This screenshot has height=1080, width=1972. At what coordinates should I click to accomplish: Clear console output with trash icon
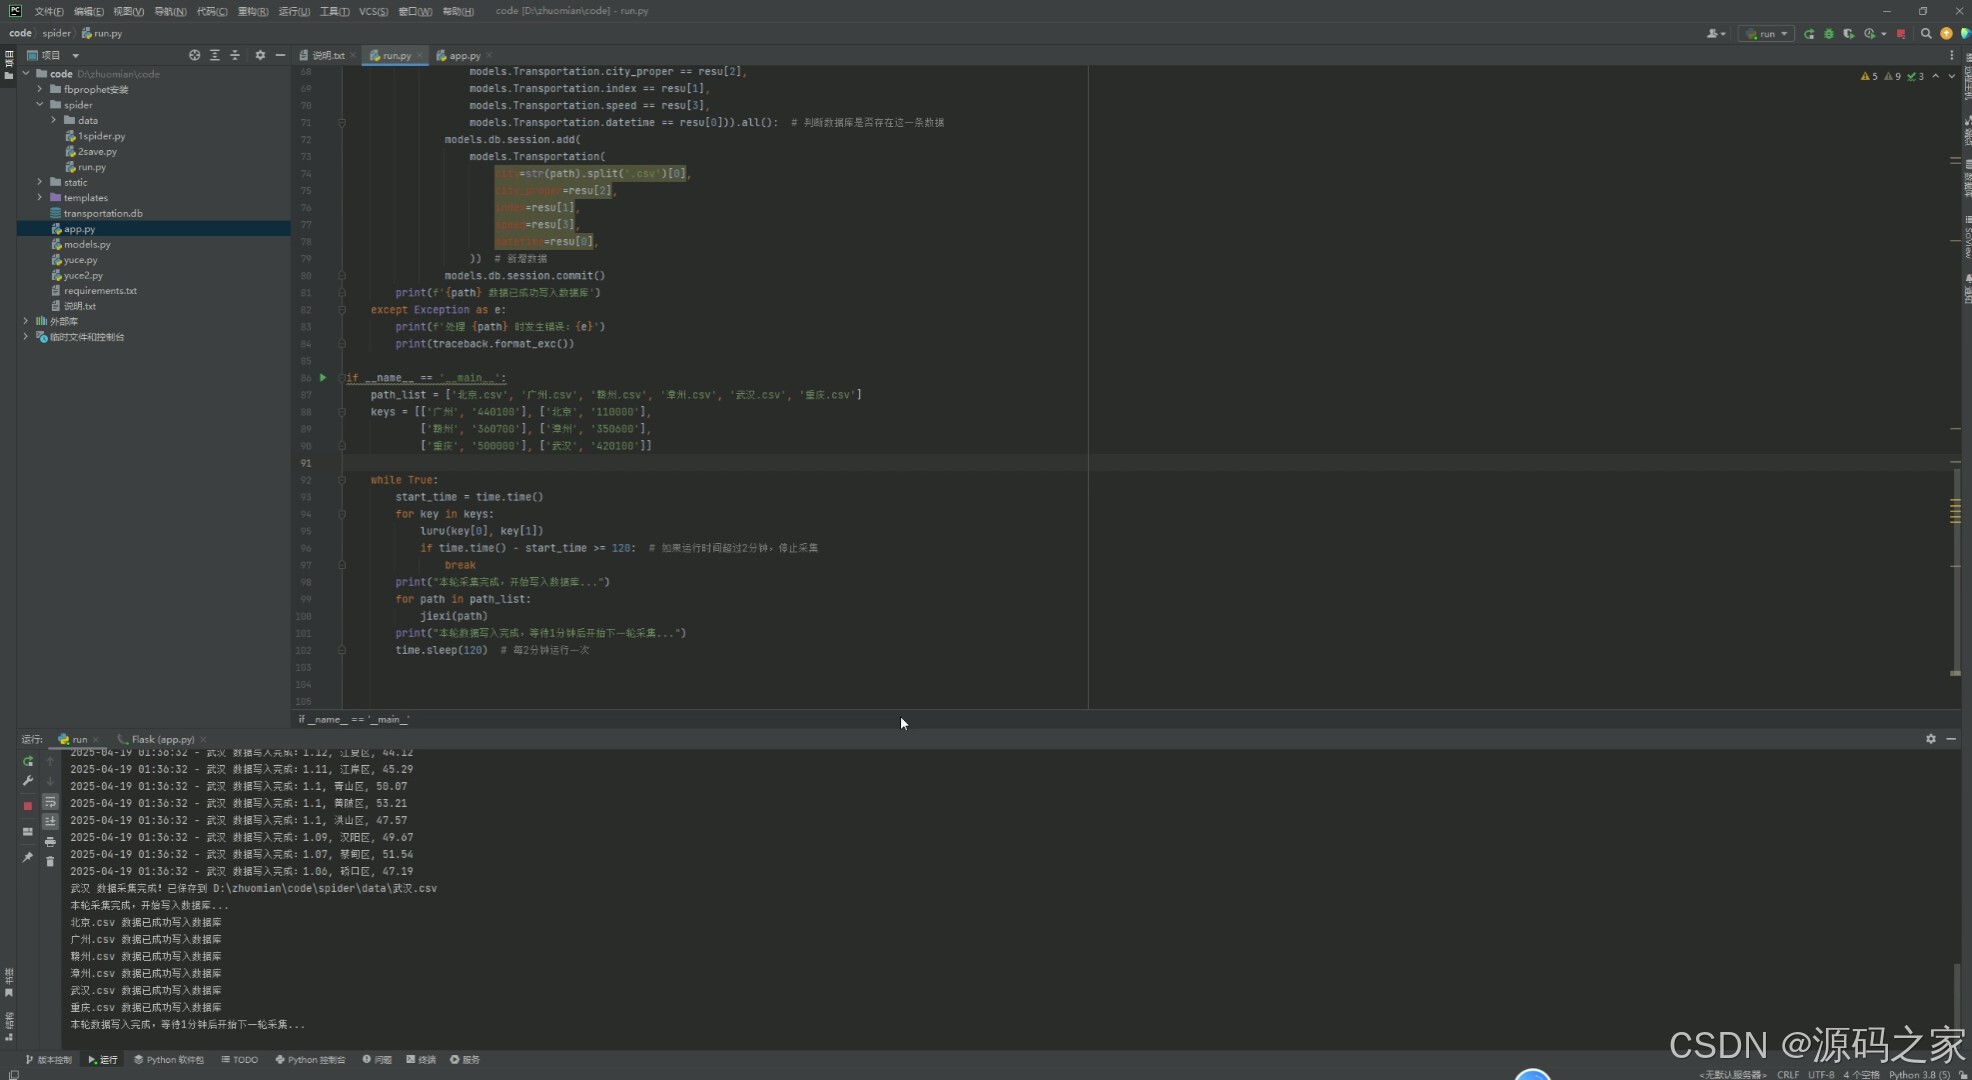(x=50, y=861)
